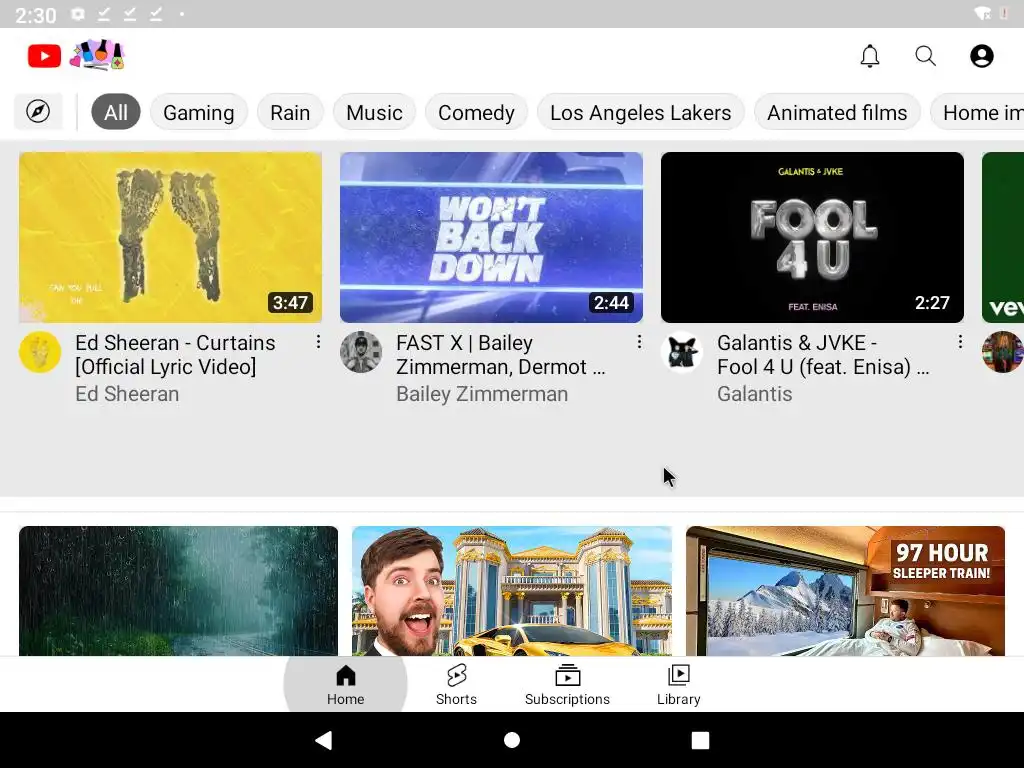Screen dimensions: 1024x768
Task: Open Bailey Zimmerman channel avatar
Action: pos(361,352)
